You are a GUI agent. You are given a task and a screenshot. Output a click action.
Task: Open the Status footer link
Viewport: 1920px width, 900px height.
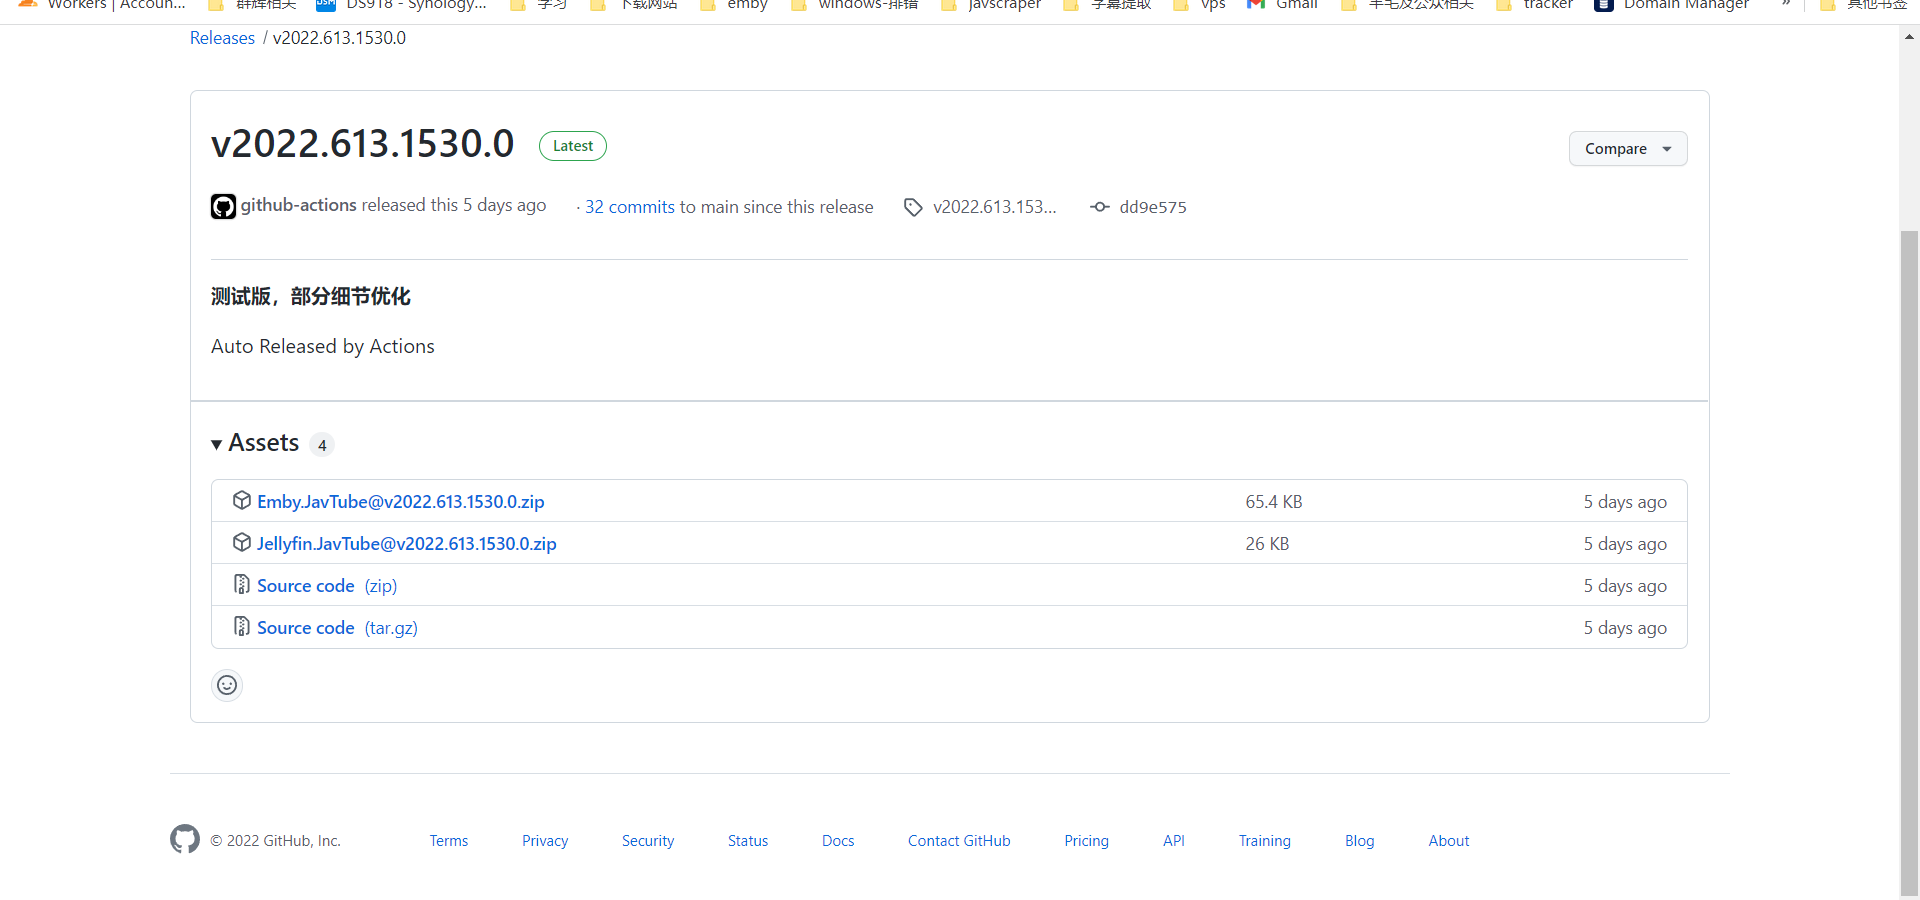(748, 841)
